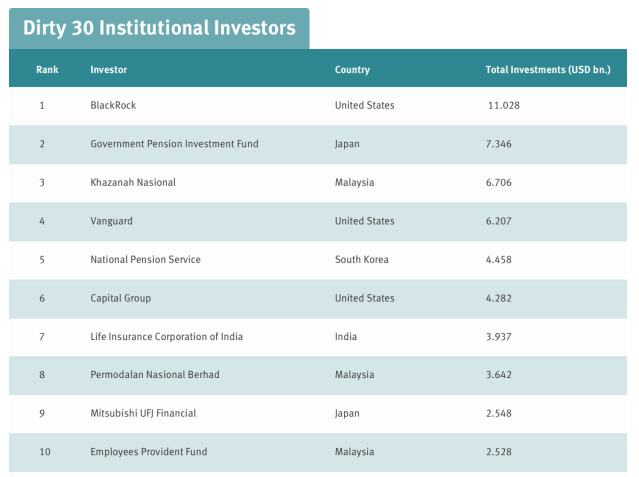Click the 11.028 total investment value
Screen dimensions: 639x477
(x=504, y=105)
